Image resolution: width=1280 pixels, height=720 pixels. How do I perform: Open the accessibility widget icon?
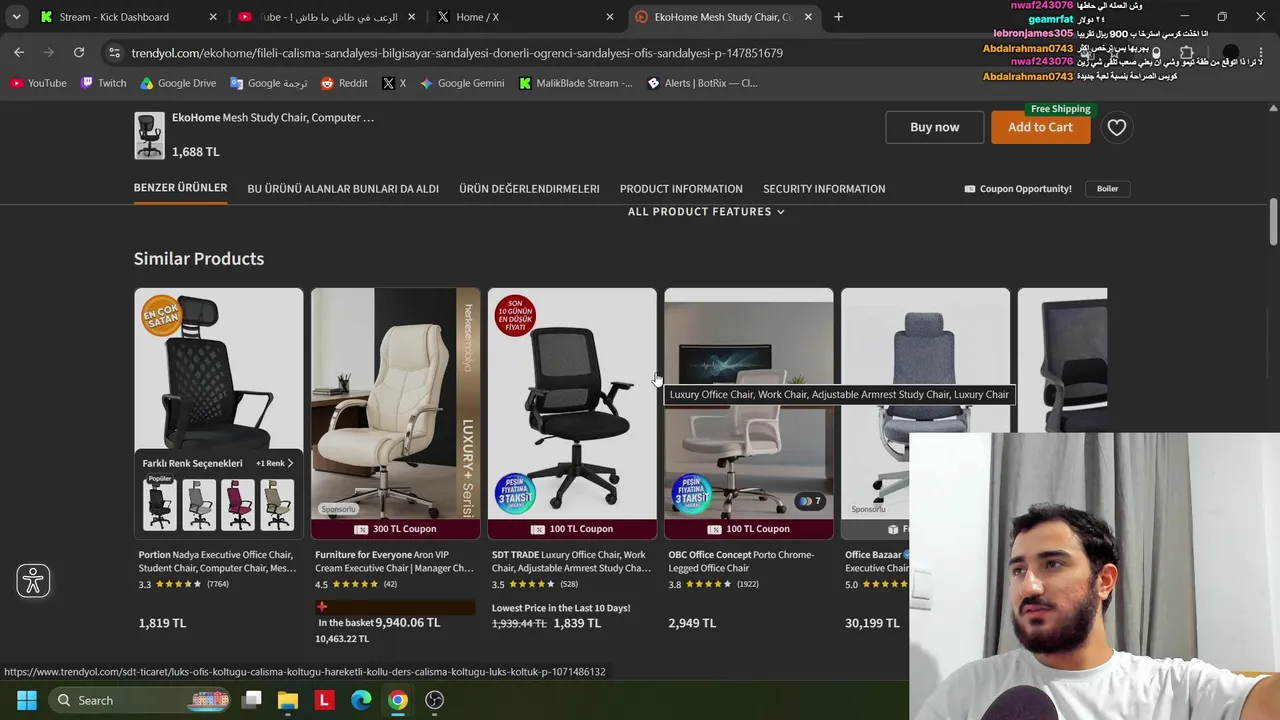click(33, 581)
